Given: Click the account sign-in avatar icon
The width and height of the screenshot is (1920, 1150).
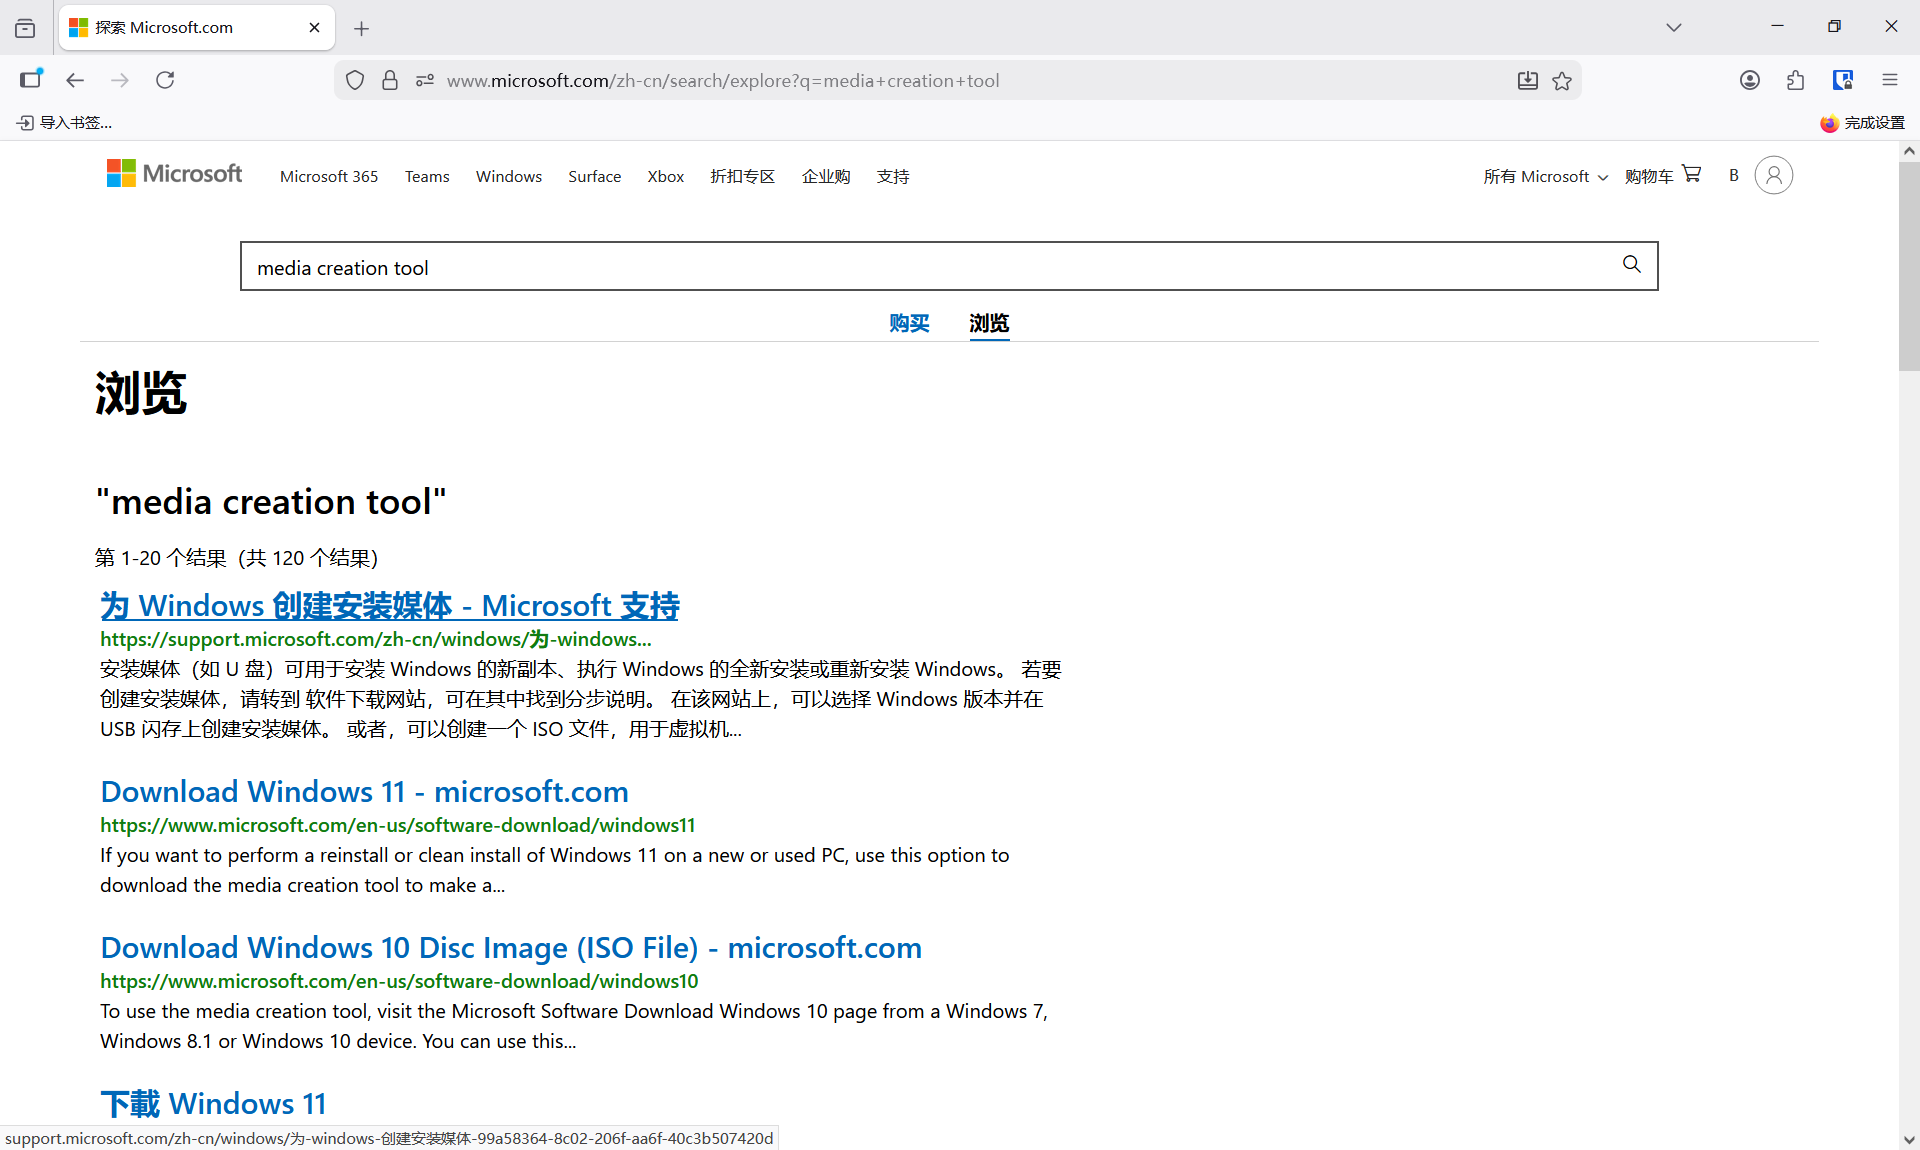Looking at the screenshot, I should pyautogui.click(x=1773, y=175).
